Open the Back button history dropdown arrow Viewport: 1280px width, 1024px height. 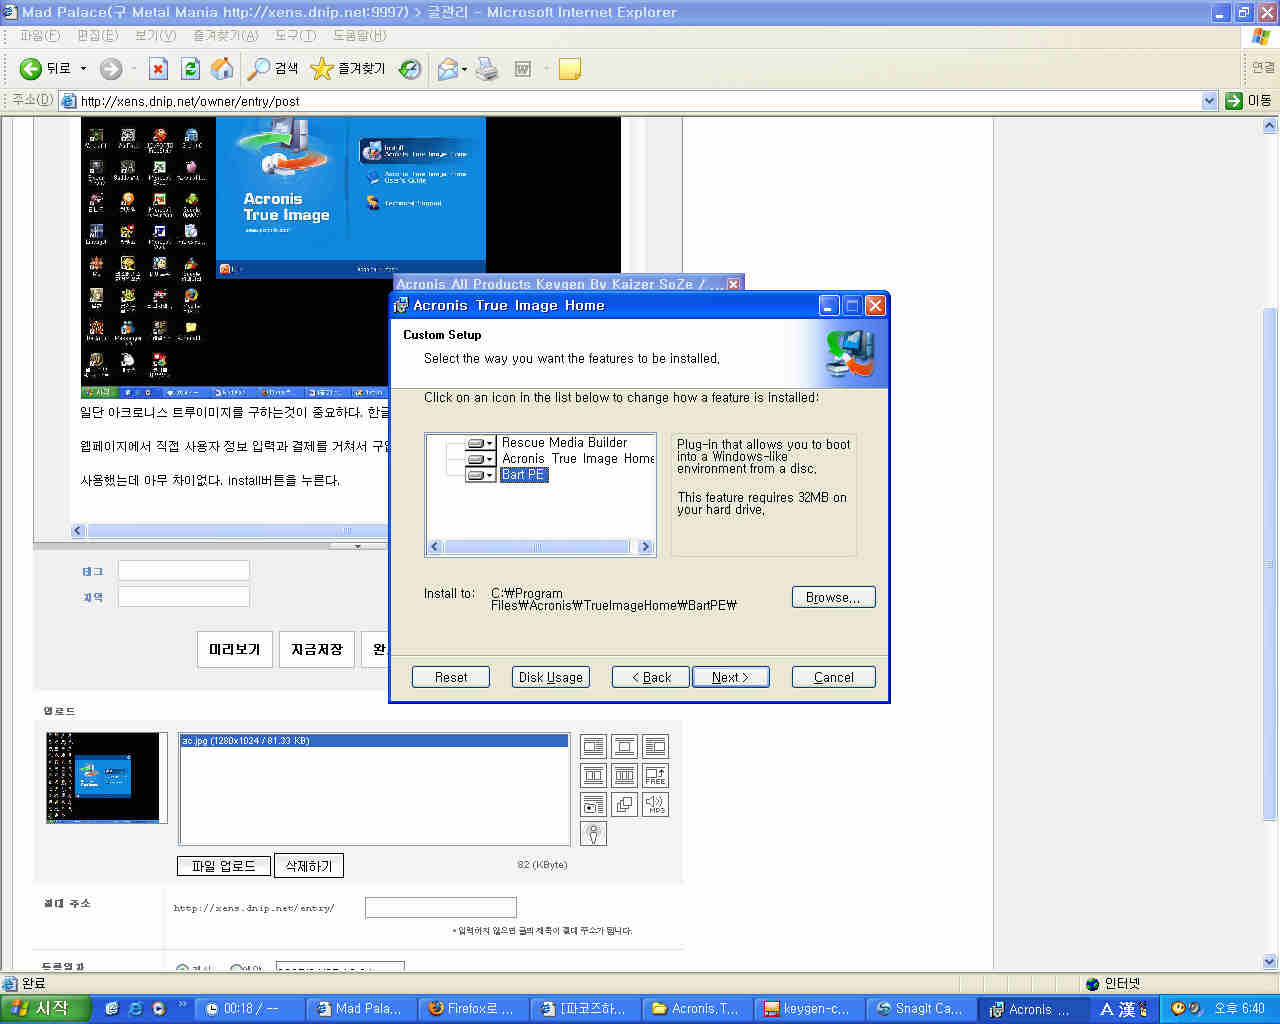pyautogui.click(x=83, y=69)
